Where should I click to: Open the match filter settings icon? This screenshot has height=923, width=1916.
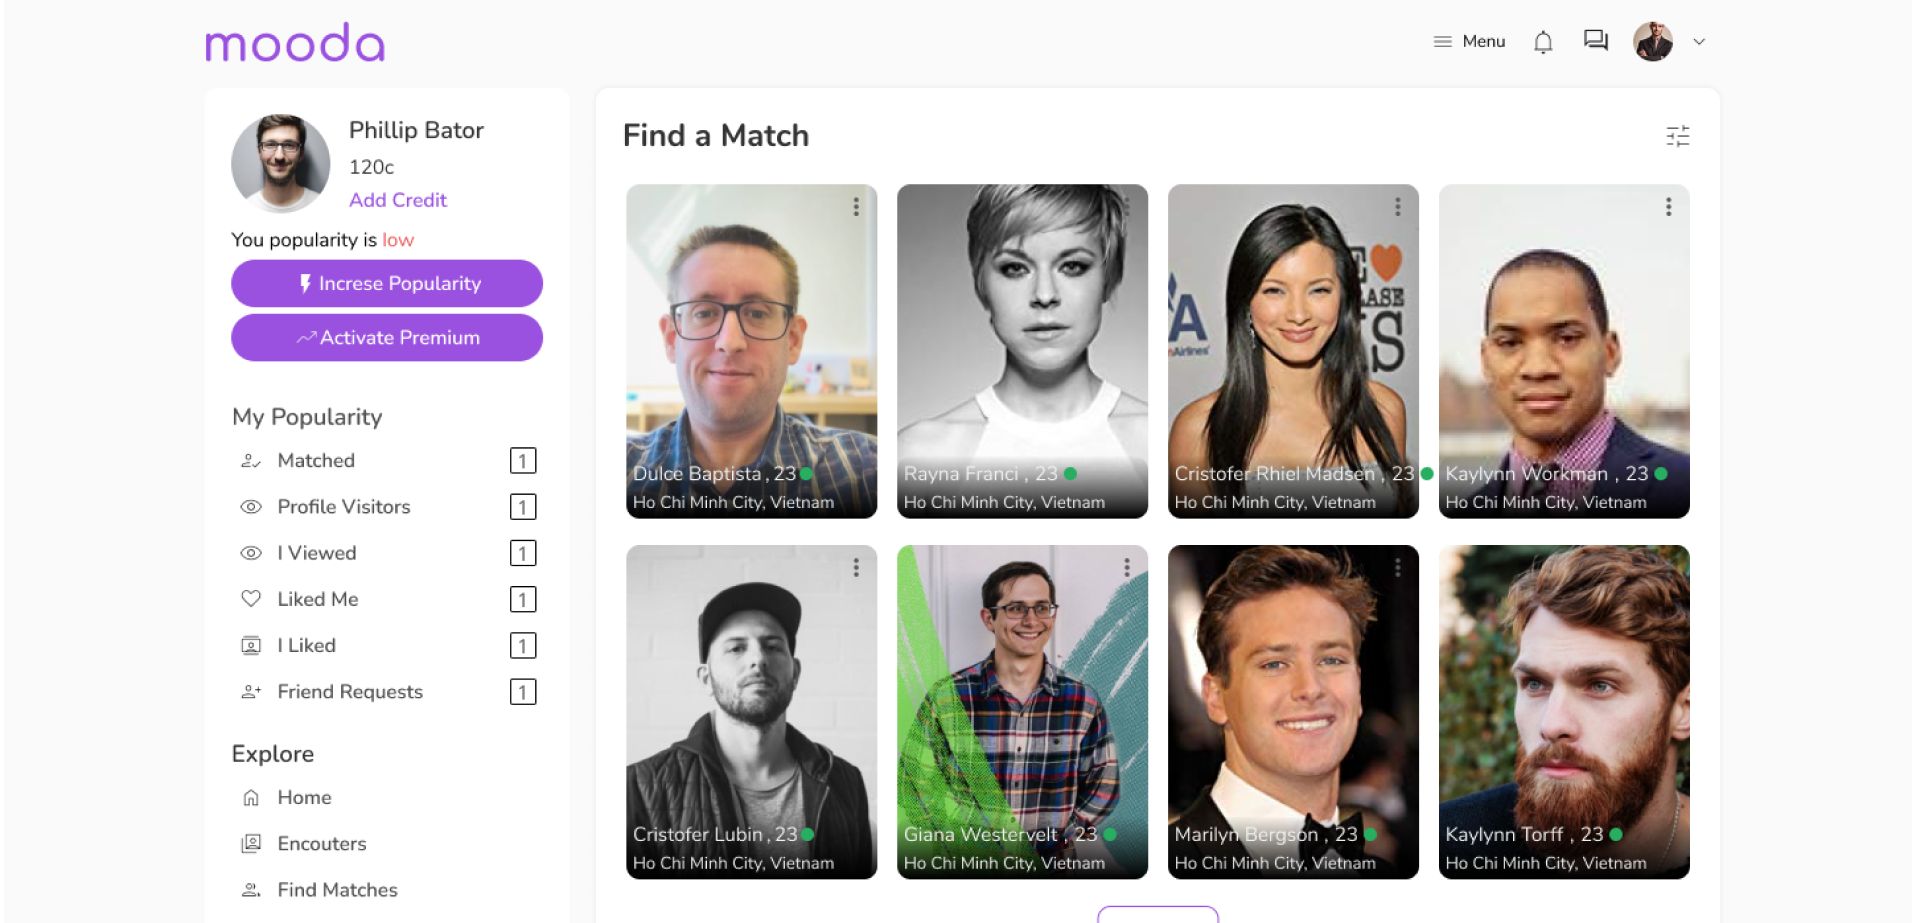pos(1678,136)
